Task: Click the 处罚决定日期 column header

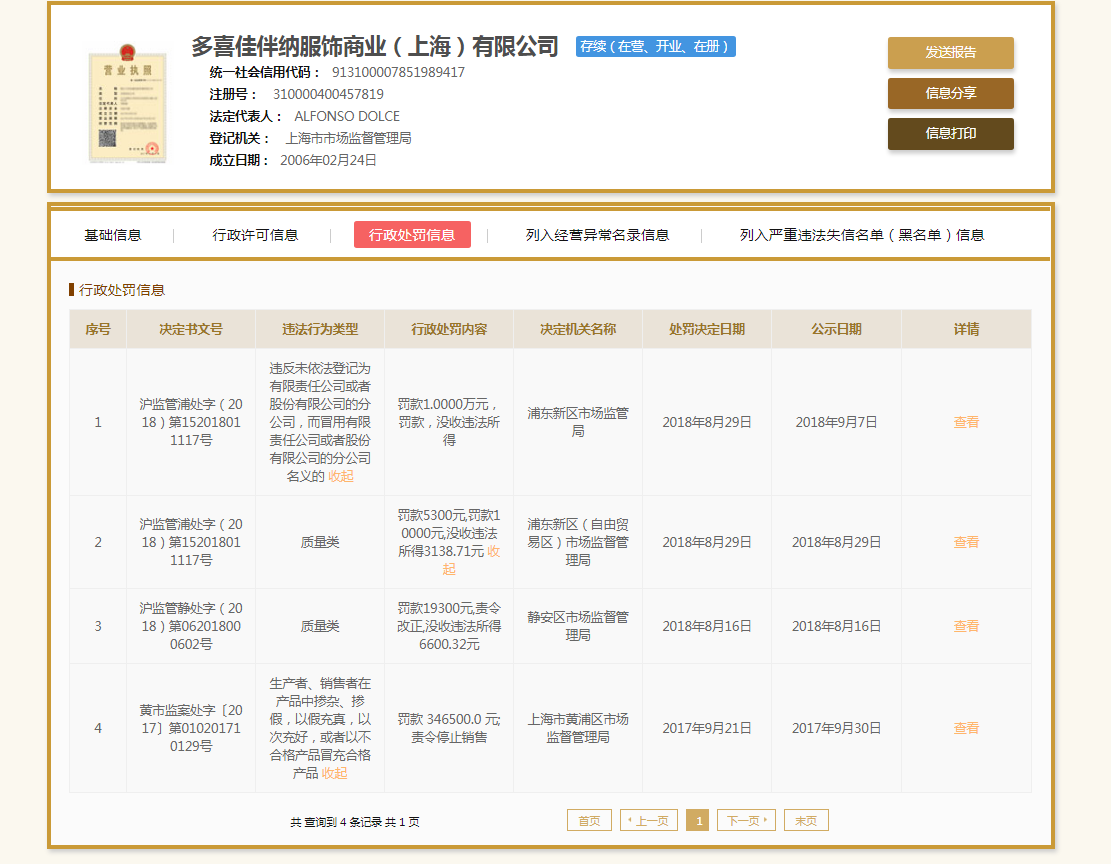Action: [707, 330]
